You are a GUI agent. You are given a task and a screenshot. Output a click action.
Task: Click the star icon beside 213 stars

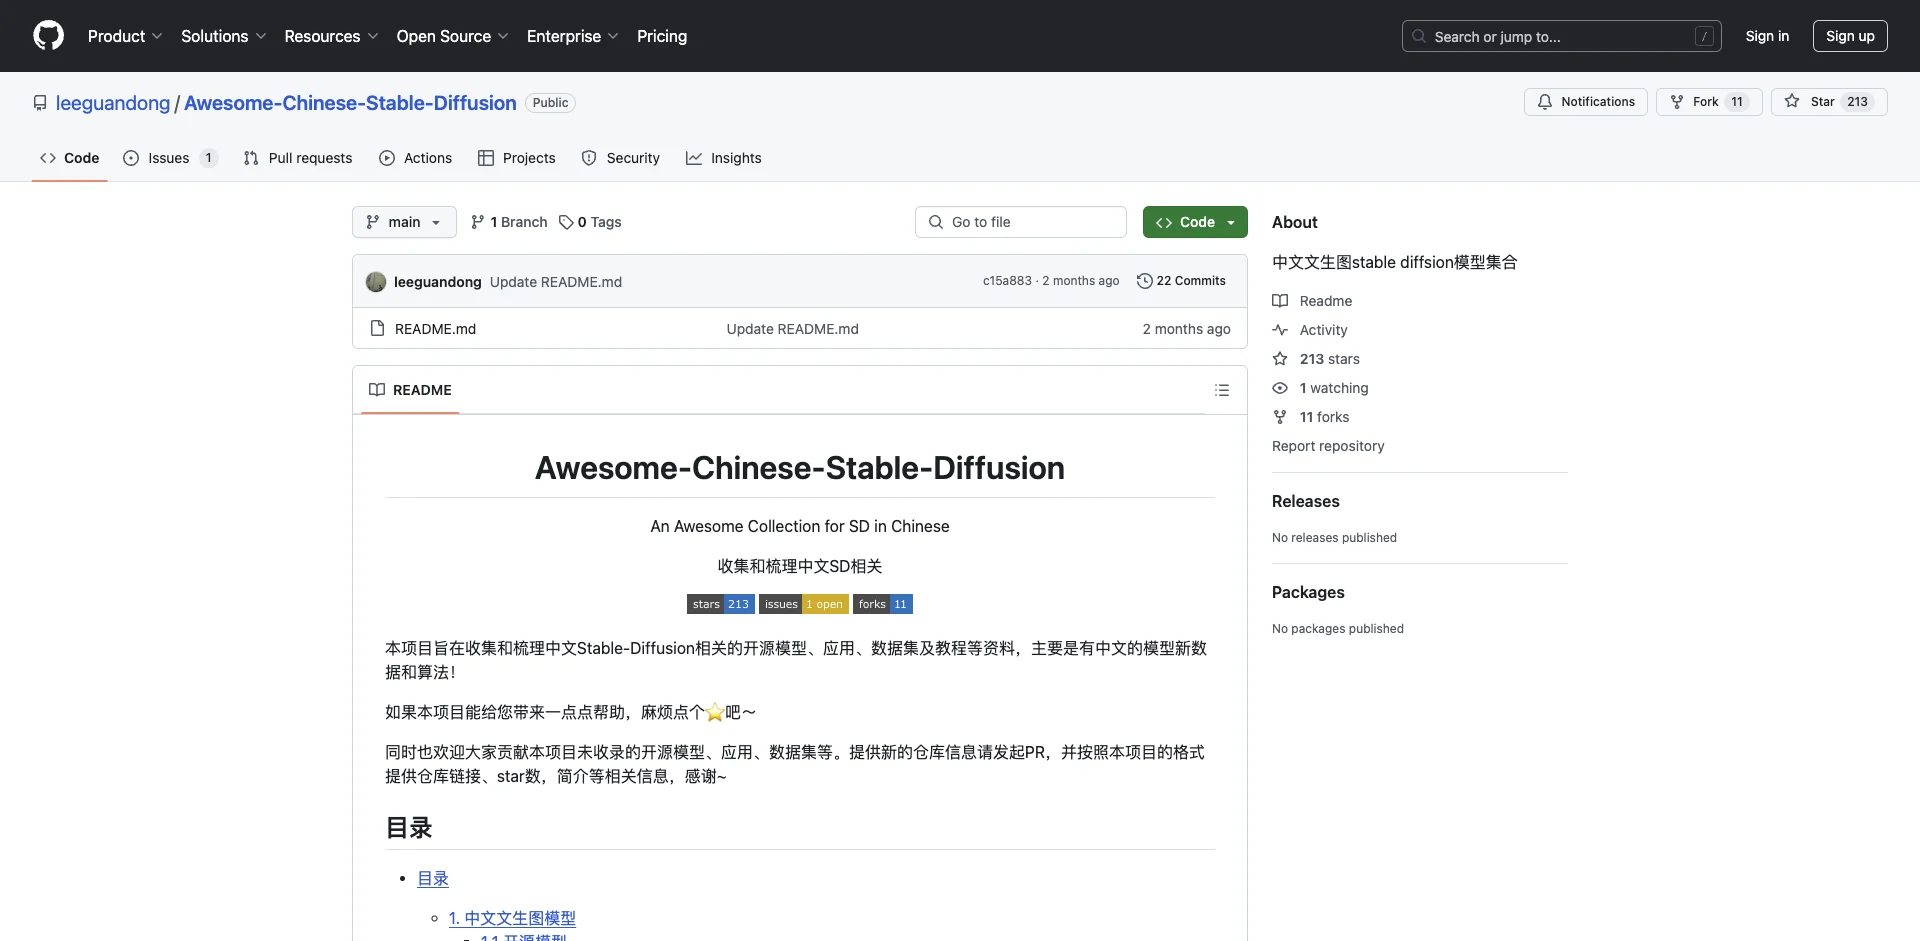(1280, 359)
